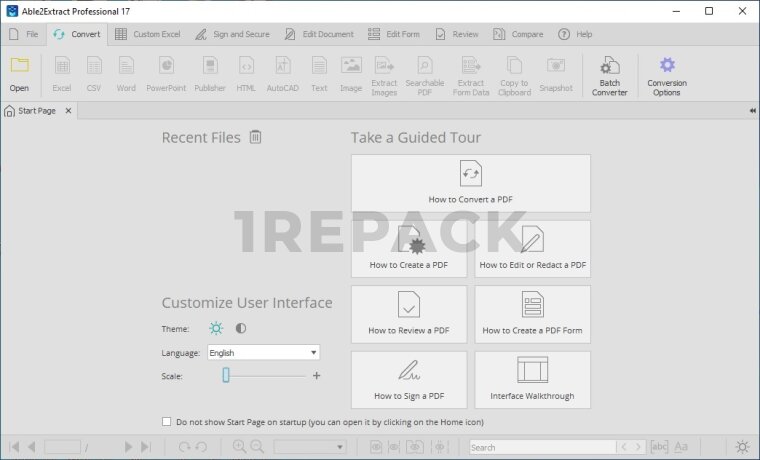Expand the Language dropdown
Screen dimensions: 760x460
[313, 352]
